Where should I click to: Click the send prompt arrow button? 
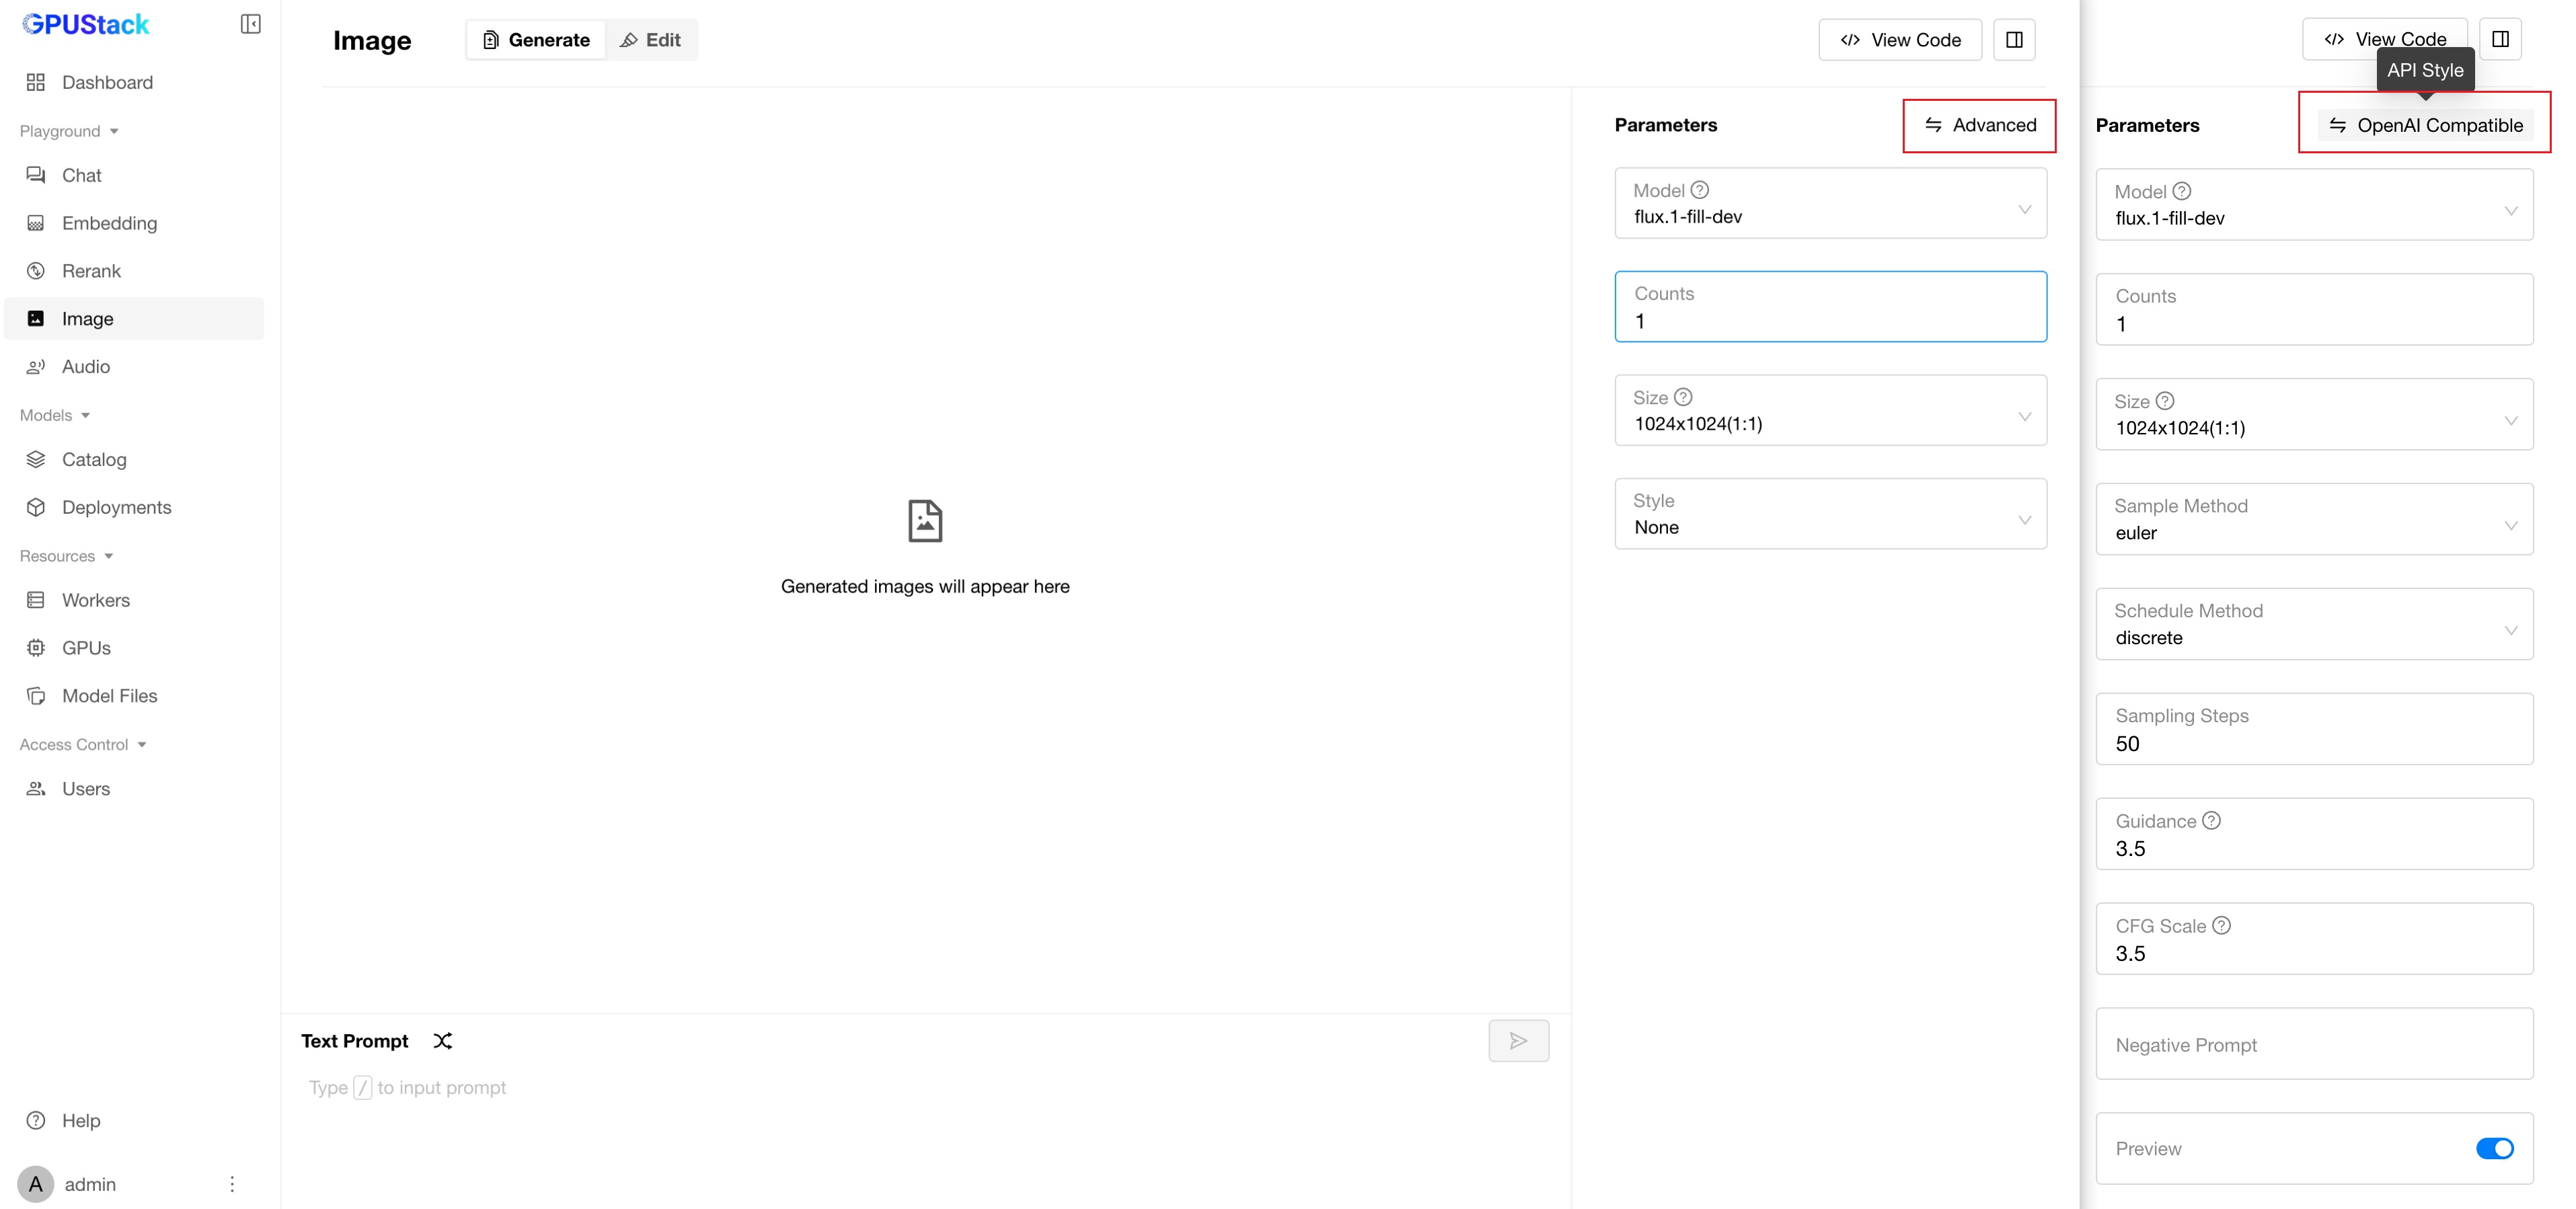1517,1041
